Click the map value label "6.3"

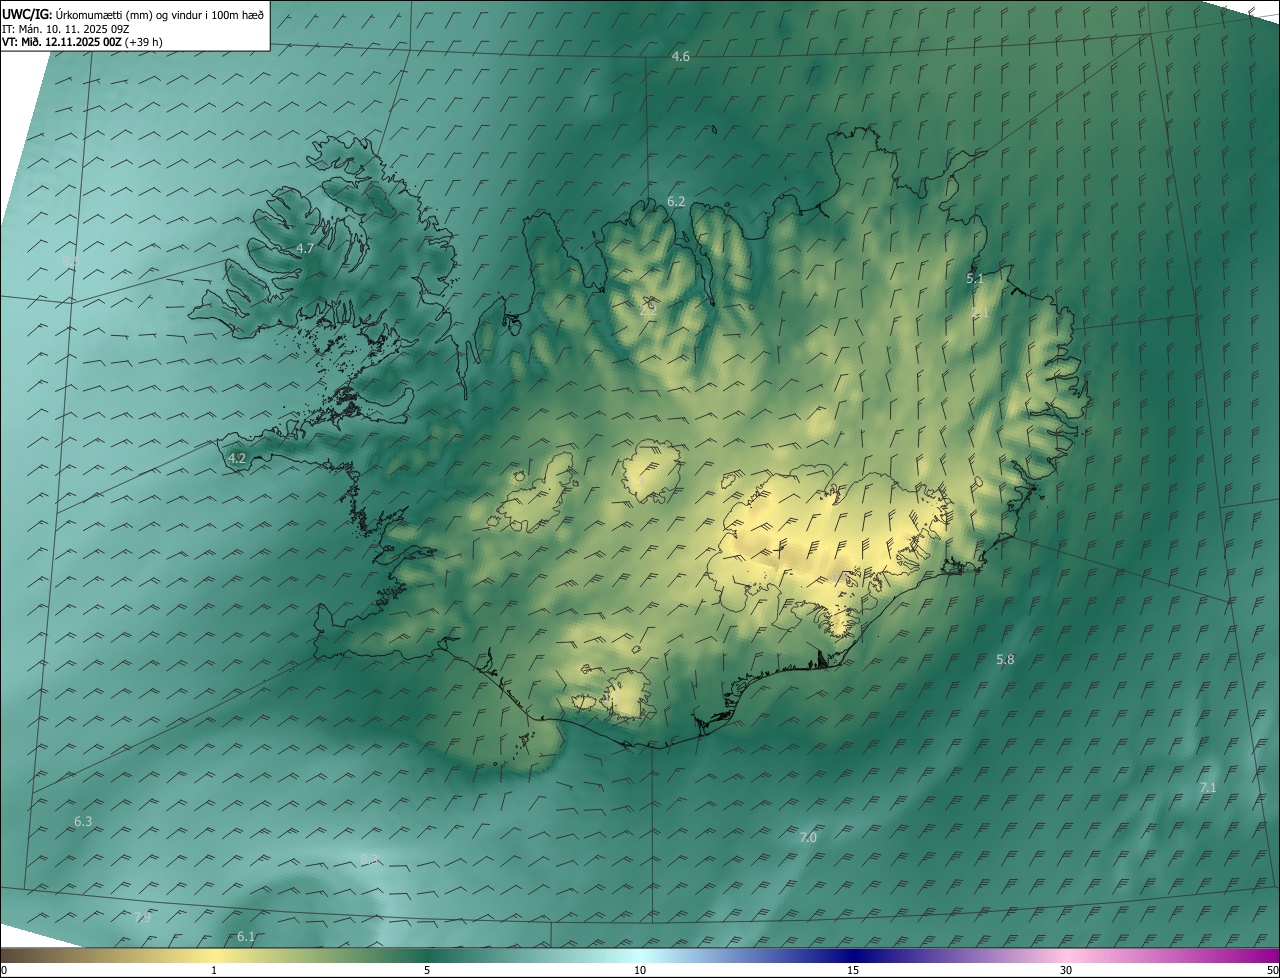pyautogui.click(x=83, y=822)
